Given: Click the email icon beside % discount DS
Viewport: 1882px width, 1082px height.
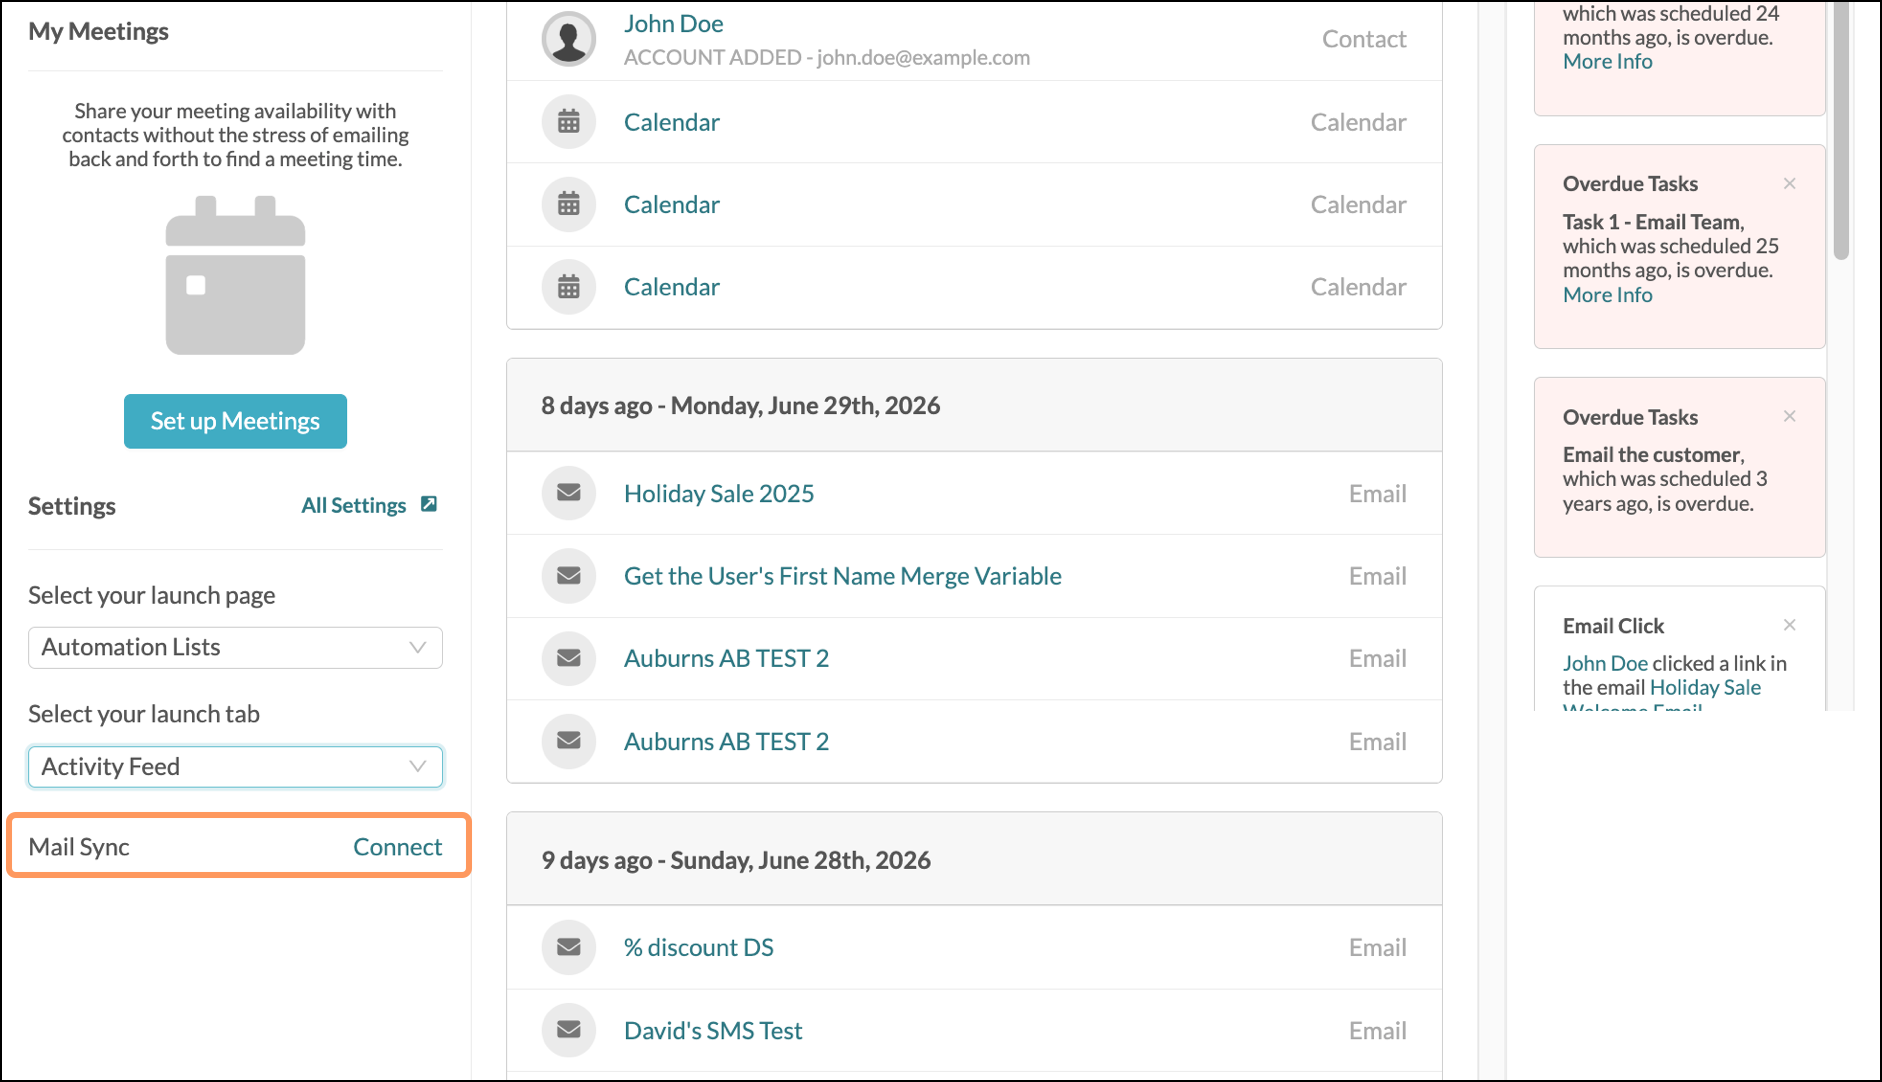Looking at the screenshot, I should (x=569, y=947).
